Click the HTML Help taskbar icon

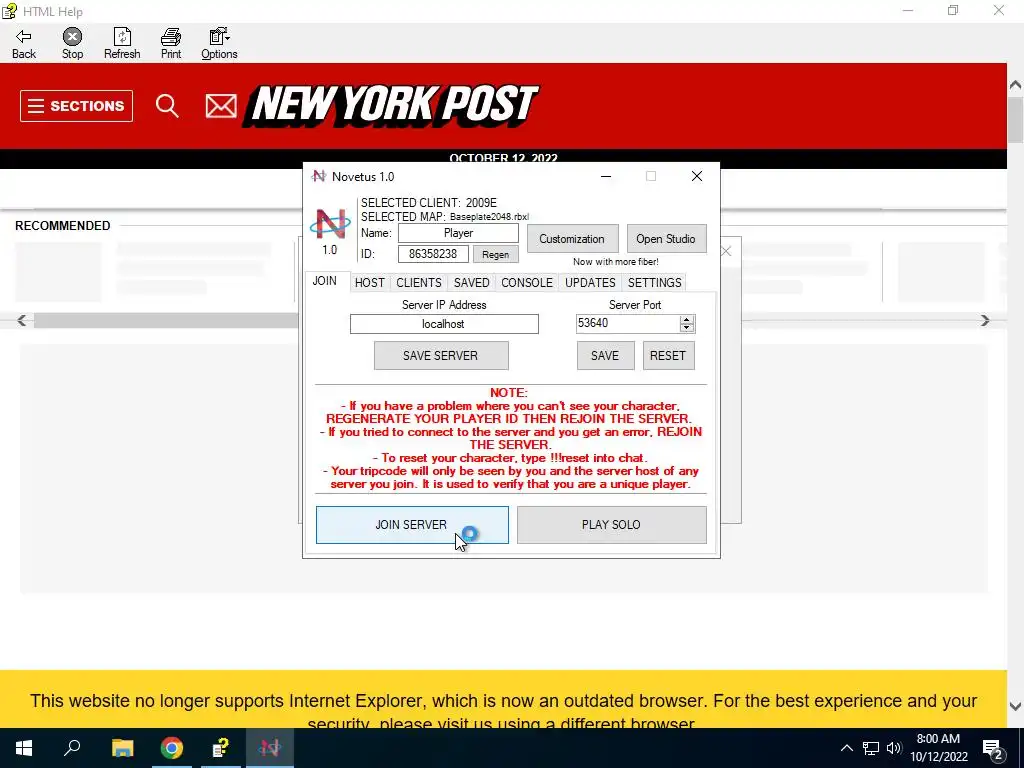pyautogui.click(x=221, y=748)
